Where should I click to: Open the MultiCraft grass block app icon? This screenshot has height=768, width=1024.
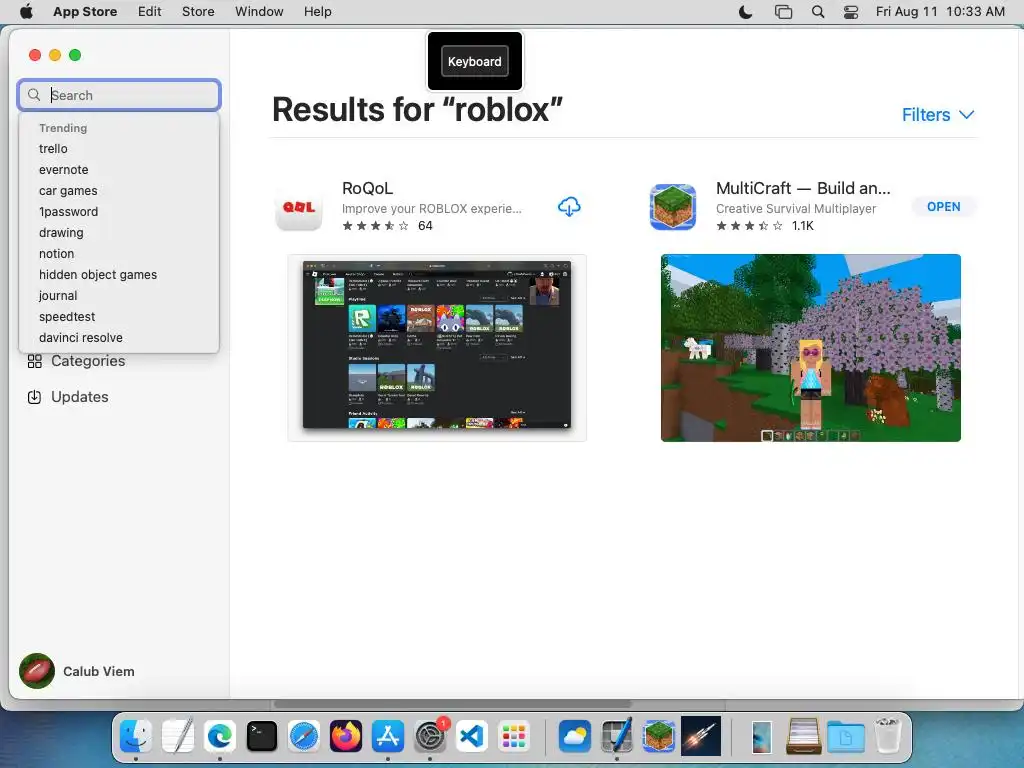point(673,207)
